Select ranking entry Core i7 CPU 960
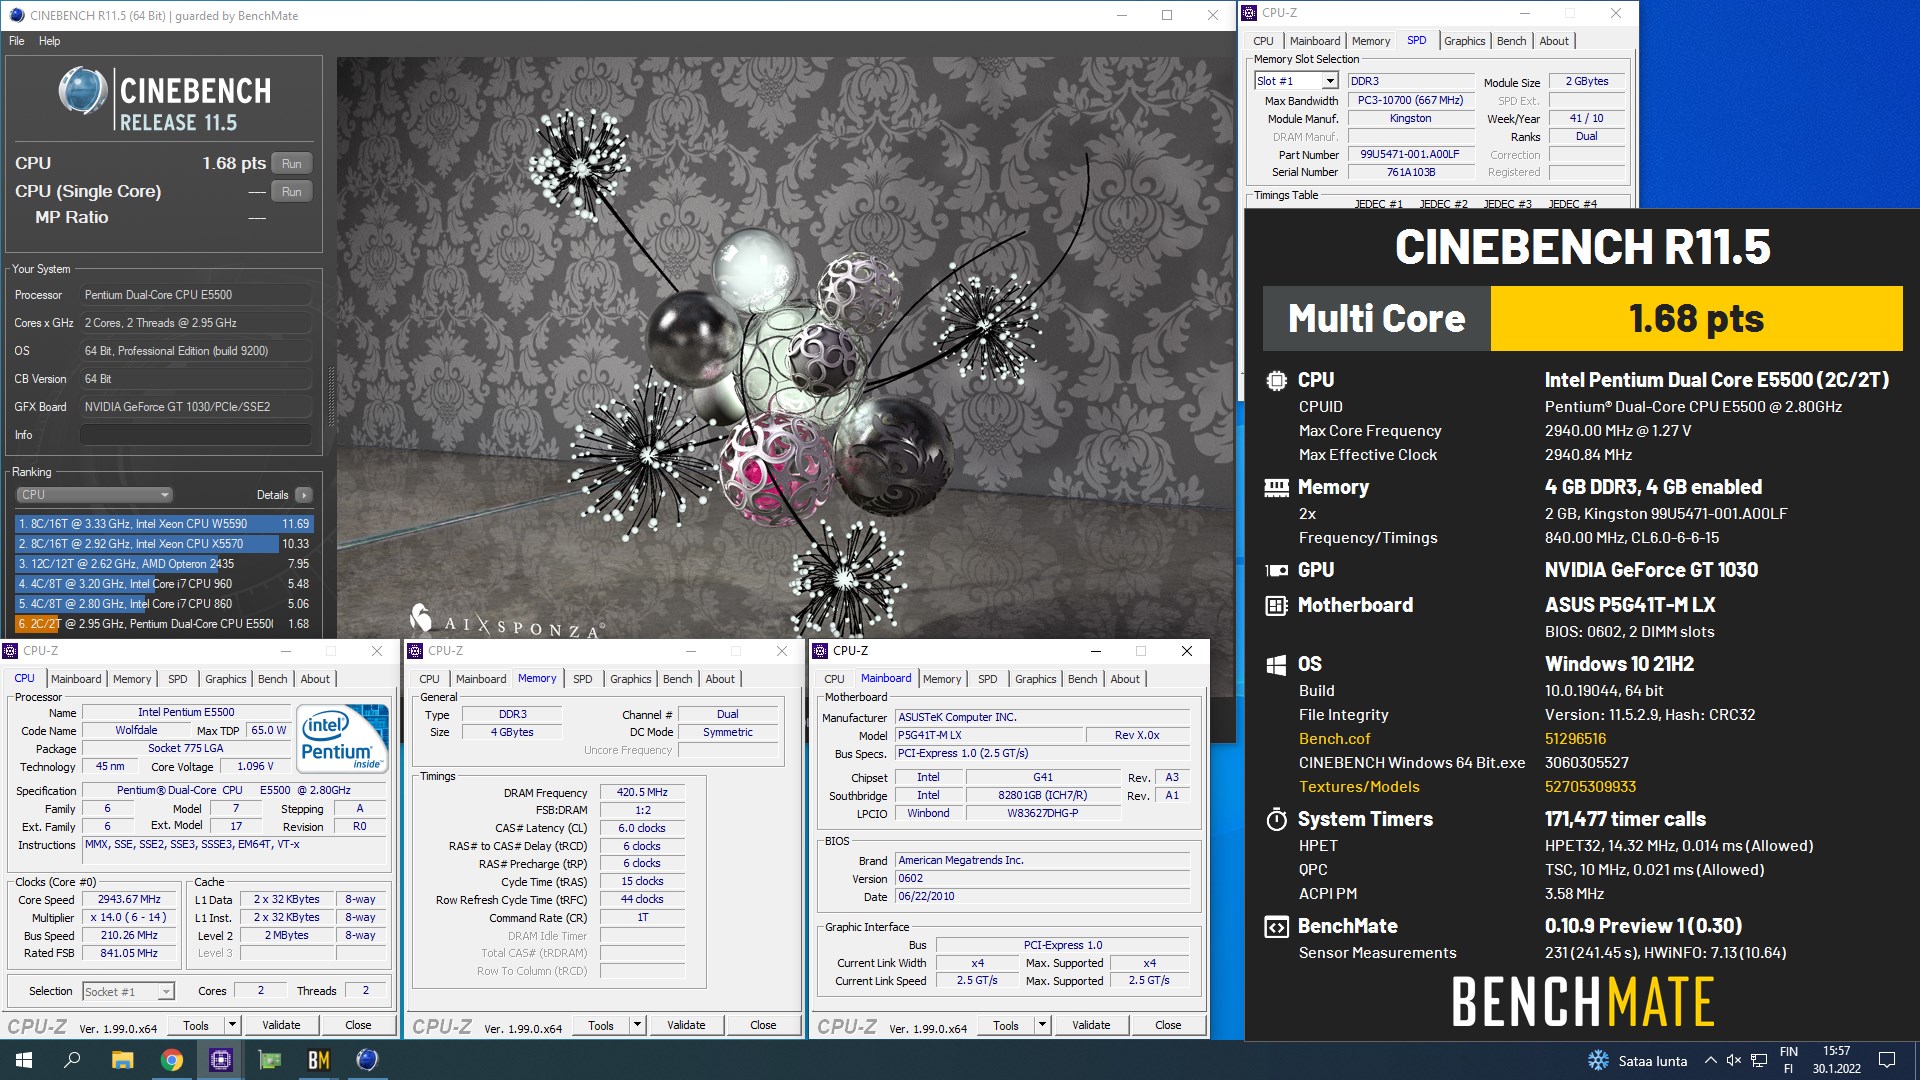This screenshot has height=1080, width=1920. 164,584
